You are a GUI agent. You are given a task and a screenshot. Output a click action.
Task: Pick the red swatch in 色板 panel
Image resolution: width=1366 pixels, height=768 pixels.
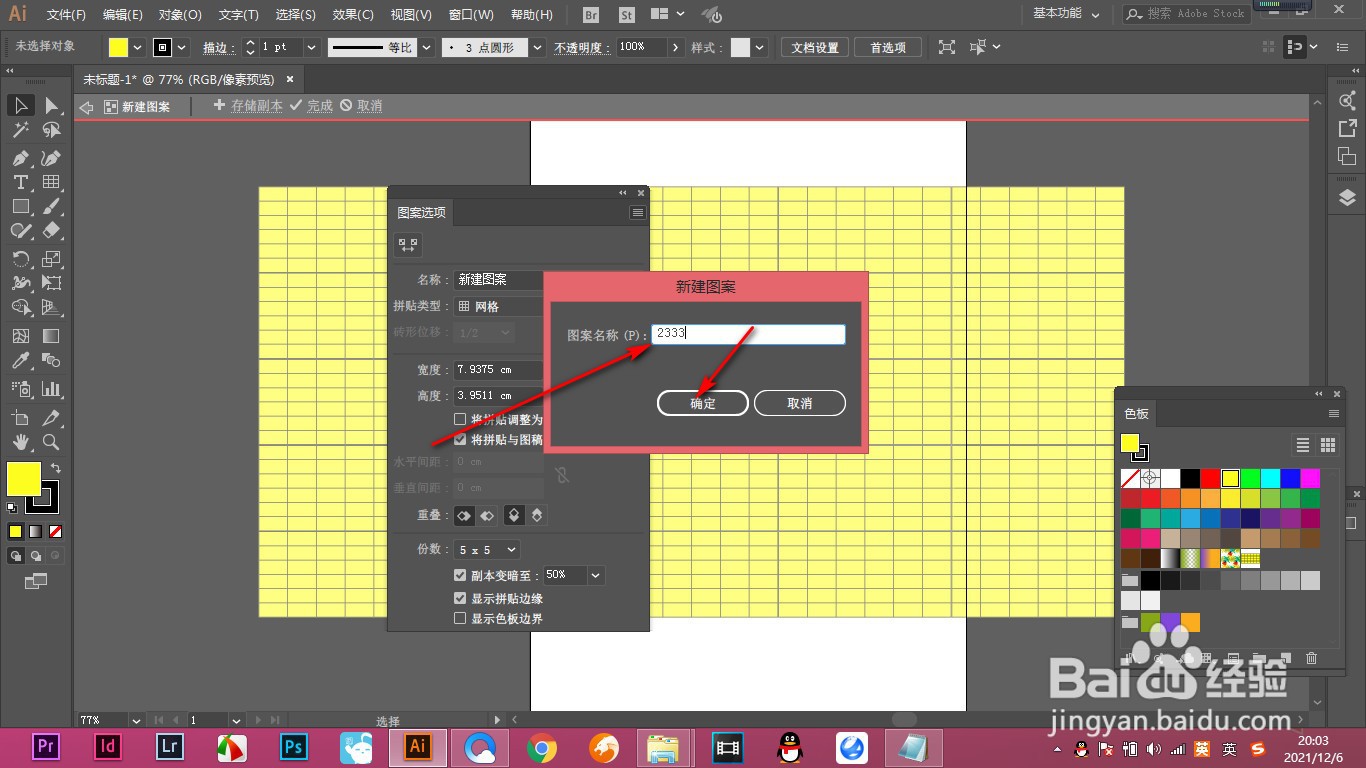click(1210, 478)
